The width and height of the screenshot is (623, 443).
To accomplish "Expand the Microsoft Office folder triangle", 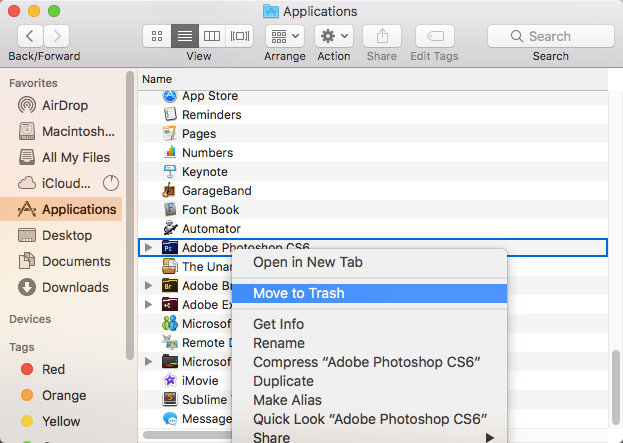I will coord(149,362).
